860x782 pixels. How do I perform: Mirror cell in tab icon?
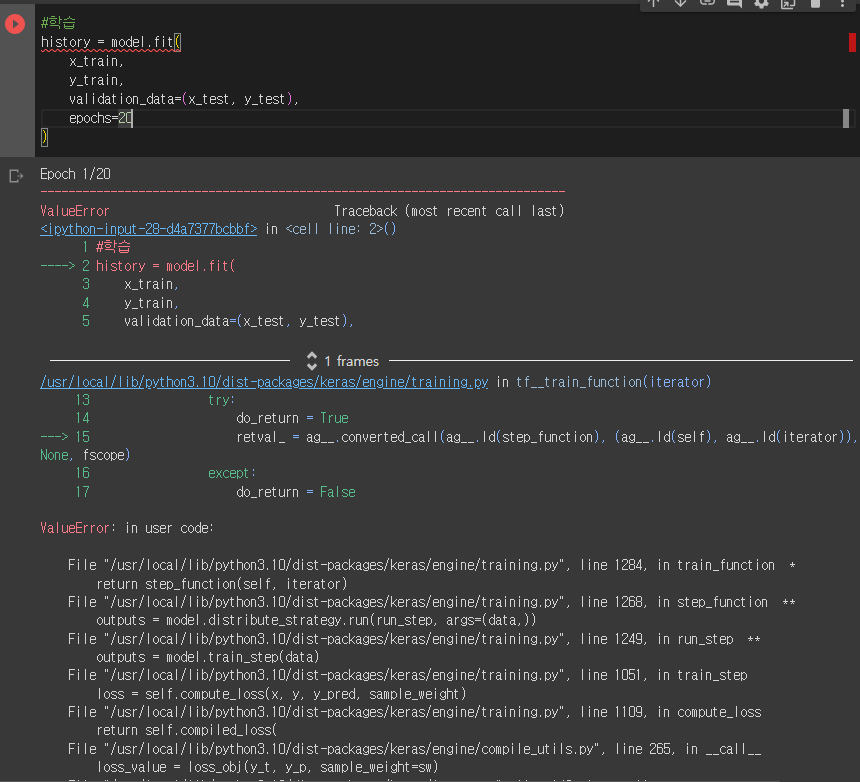(x=788, y=3)
